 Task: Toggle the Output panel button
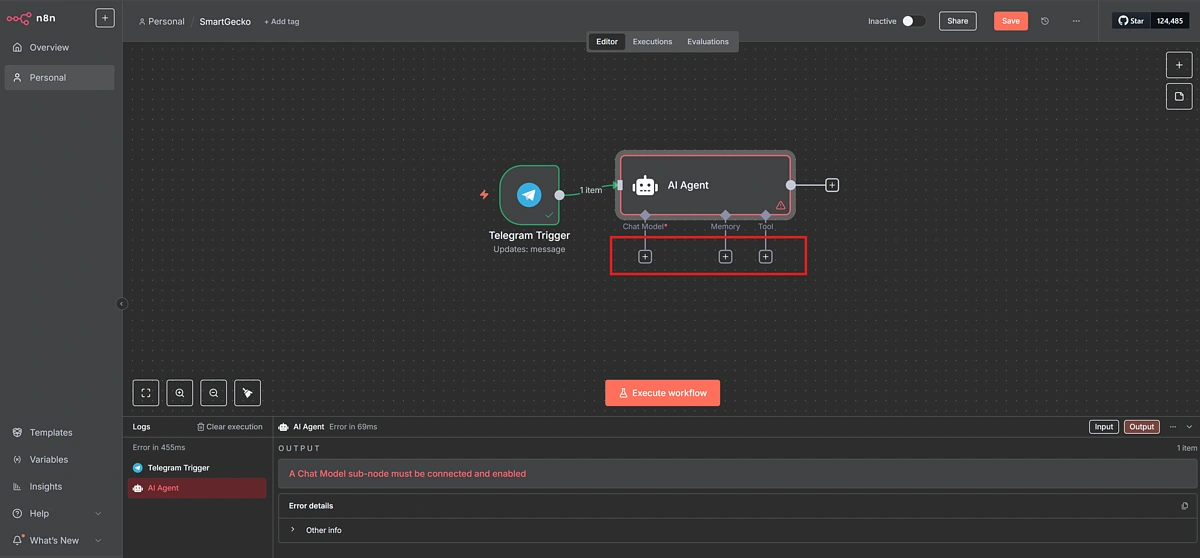click(1141, 427)
